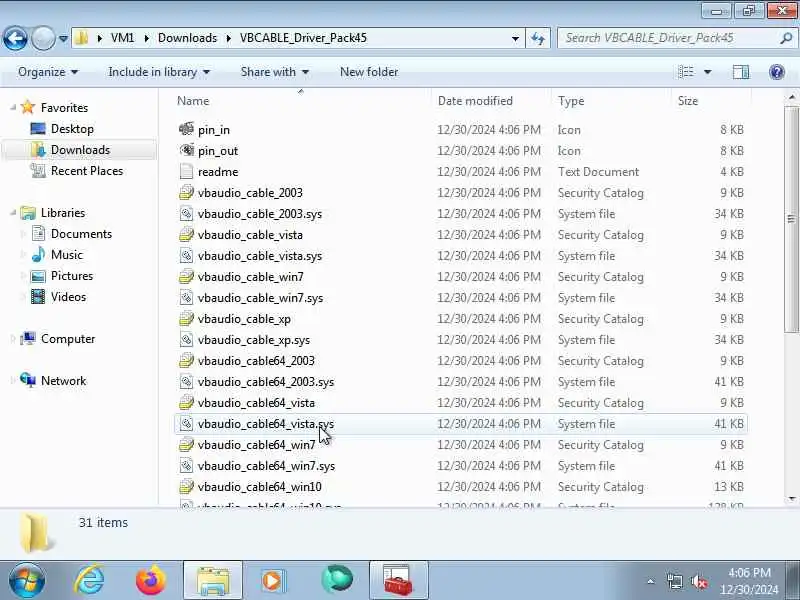Open the recent pages dropdown arrow

pyautogui.click(x=63, y=38)
